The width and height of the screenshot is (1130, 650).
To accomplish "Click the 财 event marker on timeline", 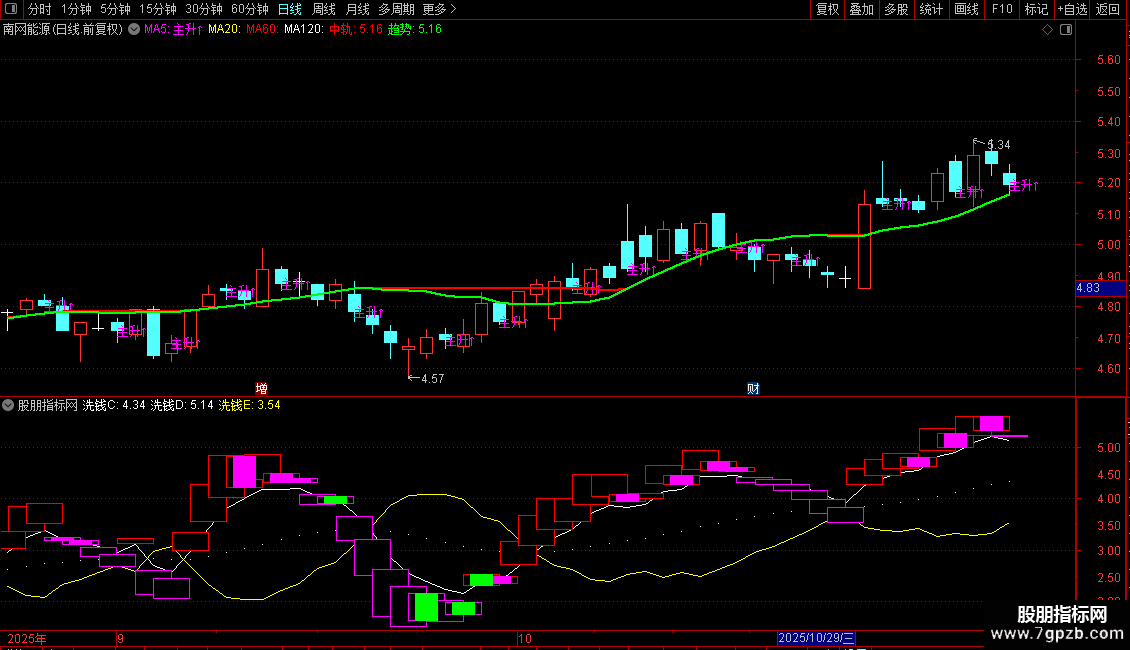I will click(x=753, y=388).
